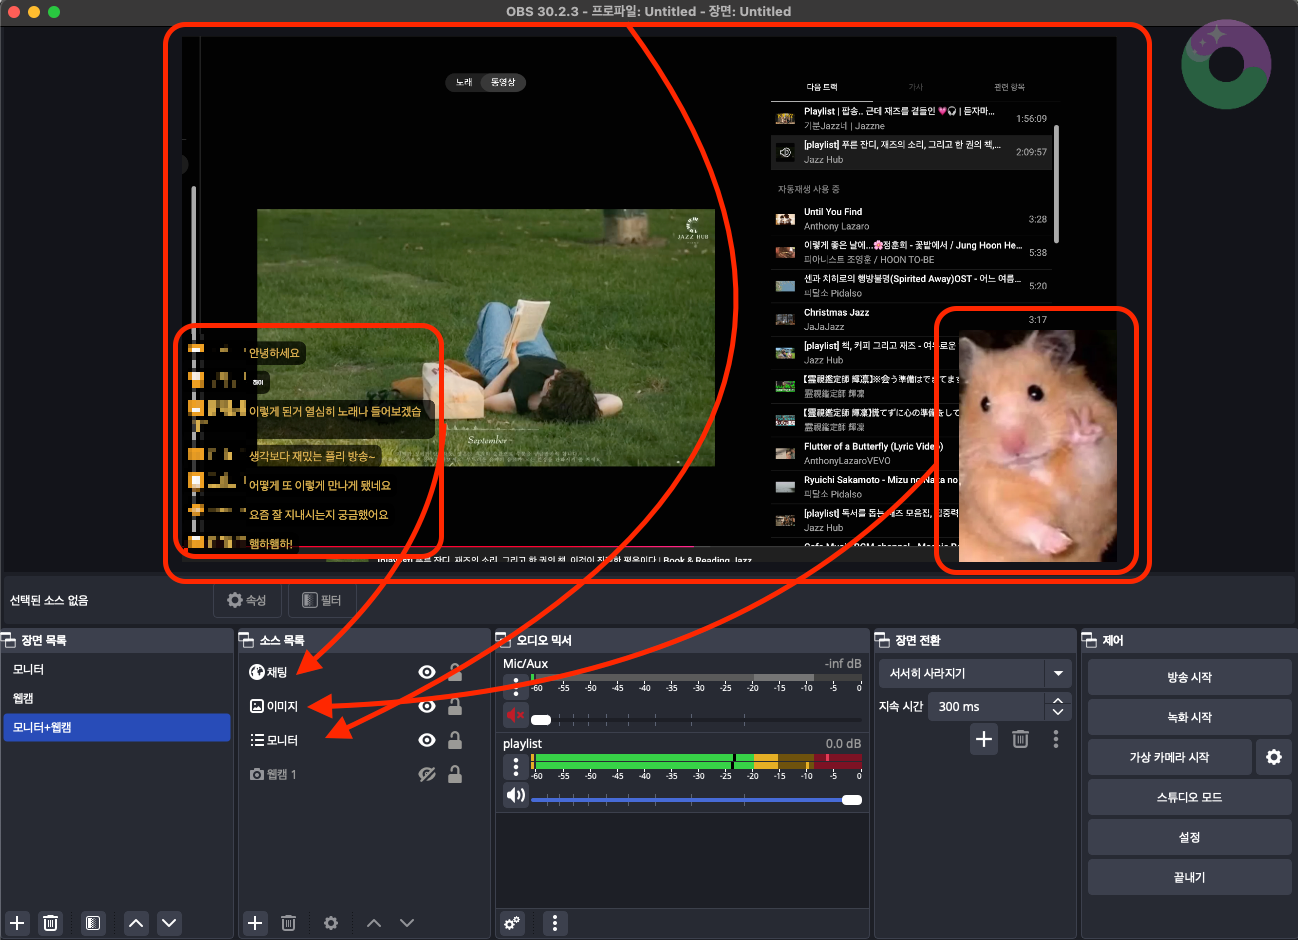Click 끝내기 to exit OBS
The width and height of the screenshot is (1298, 940).
[1189, 877]
